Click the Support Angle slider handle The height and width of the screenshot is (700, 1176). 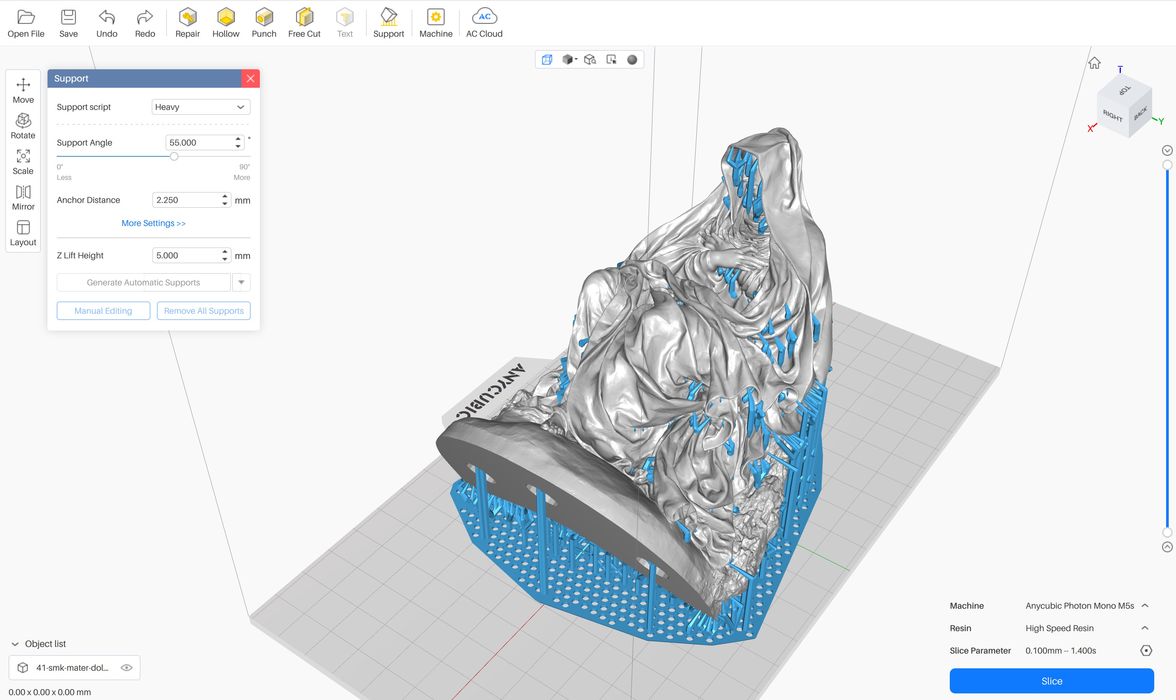click(174, 156)
